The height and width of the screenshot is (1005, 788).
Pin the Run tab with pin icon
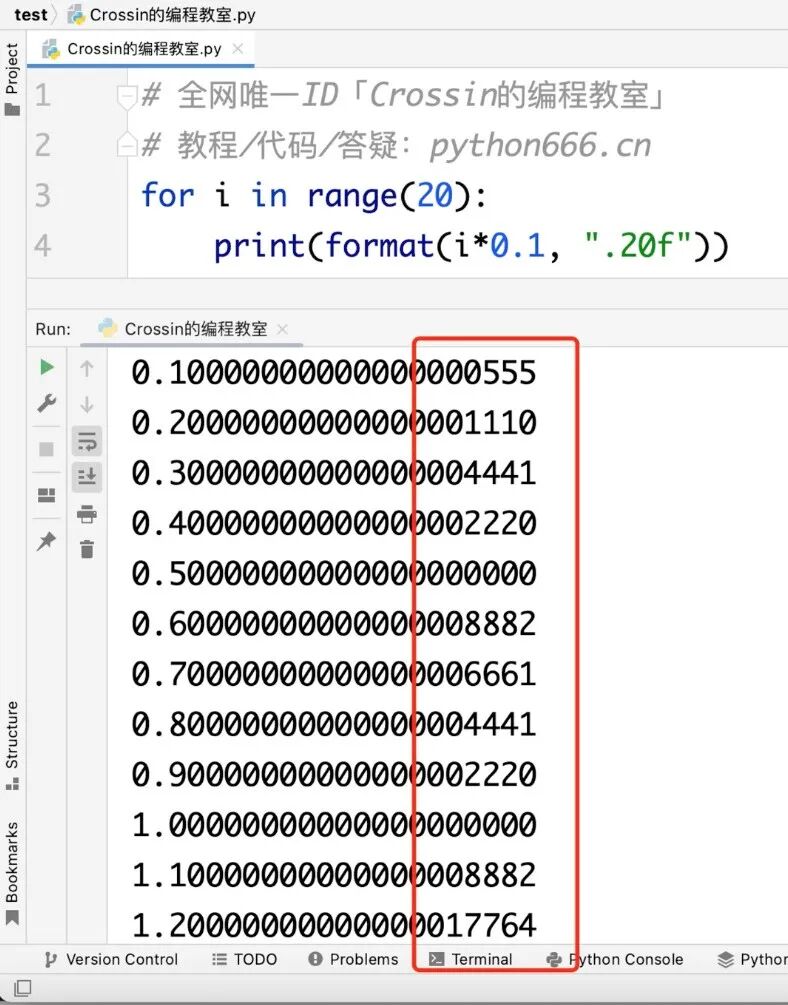coord(46,542)
